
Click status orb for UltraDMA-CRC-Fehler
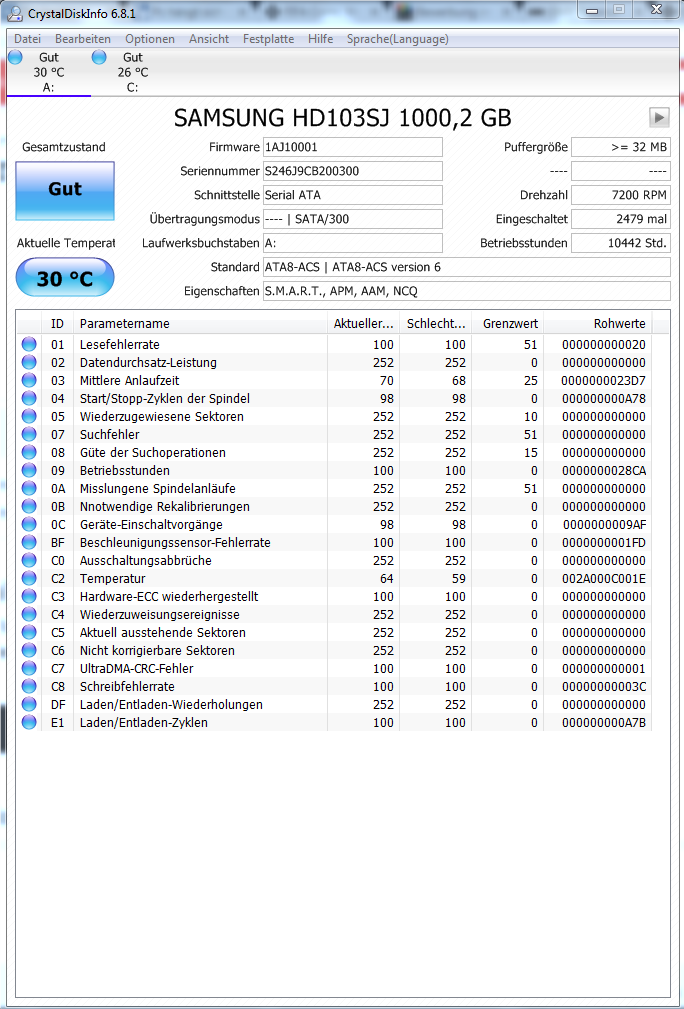point(28,669)
